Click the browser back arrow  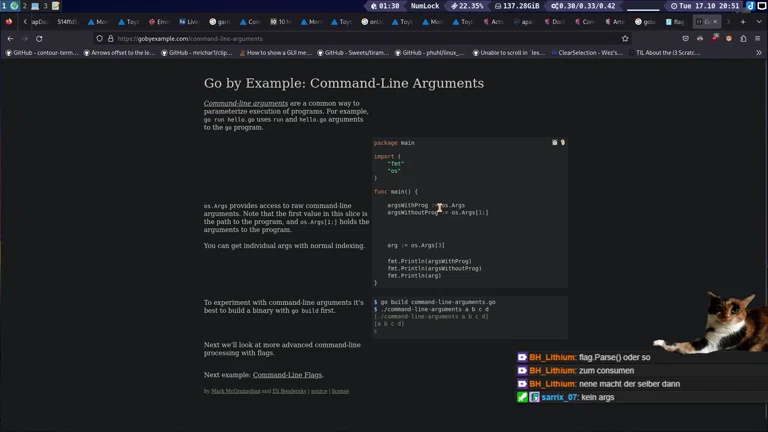[x=10, y=38]
